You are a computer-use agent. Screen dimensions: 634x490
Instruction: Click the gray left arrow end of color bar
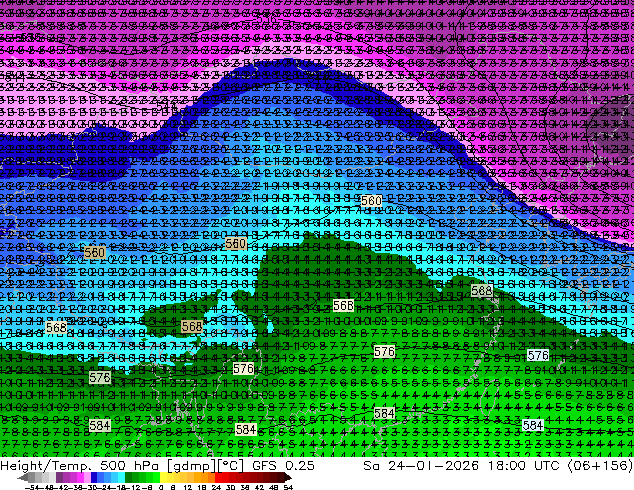pos(23,478)
